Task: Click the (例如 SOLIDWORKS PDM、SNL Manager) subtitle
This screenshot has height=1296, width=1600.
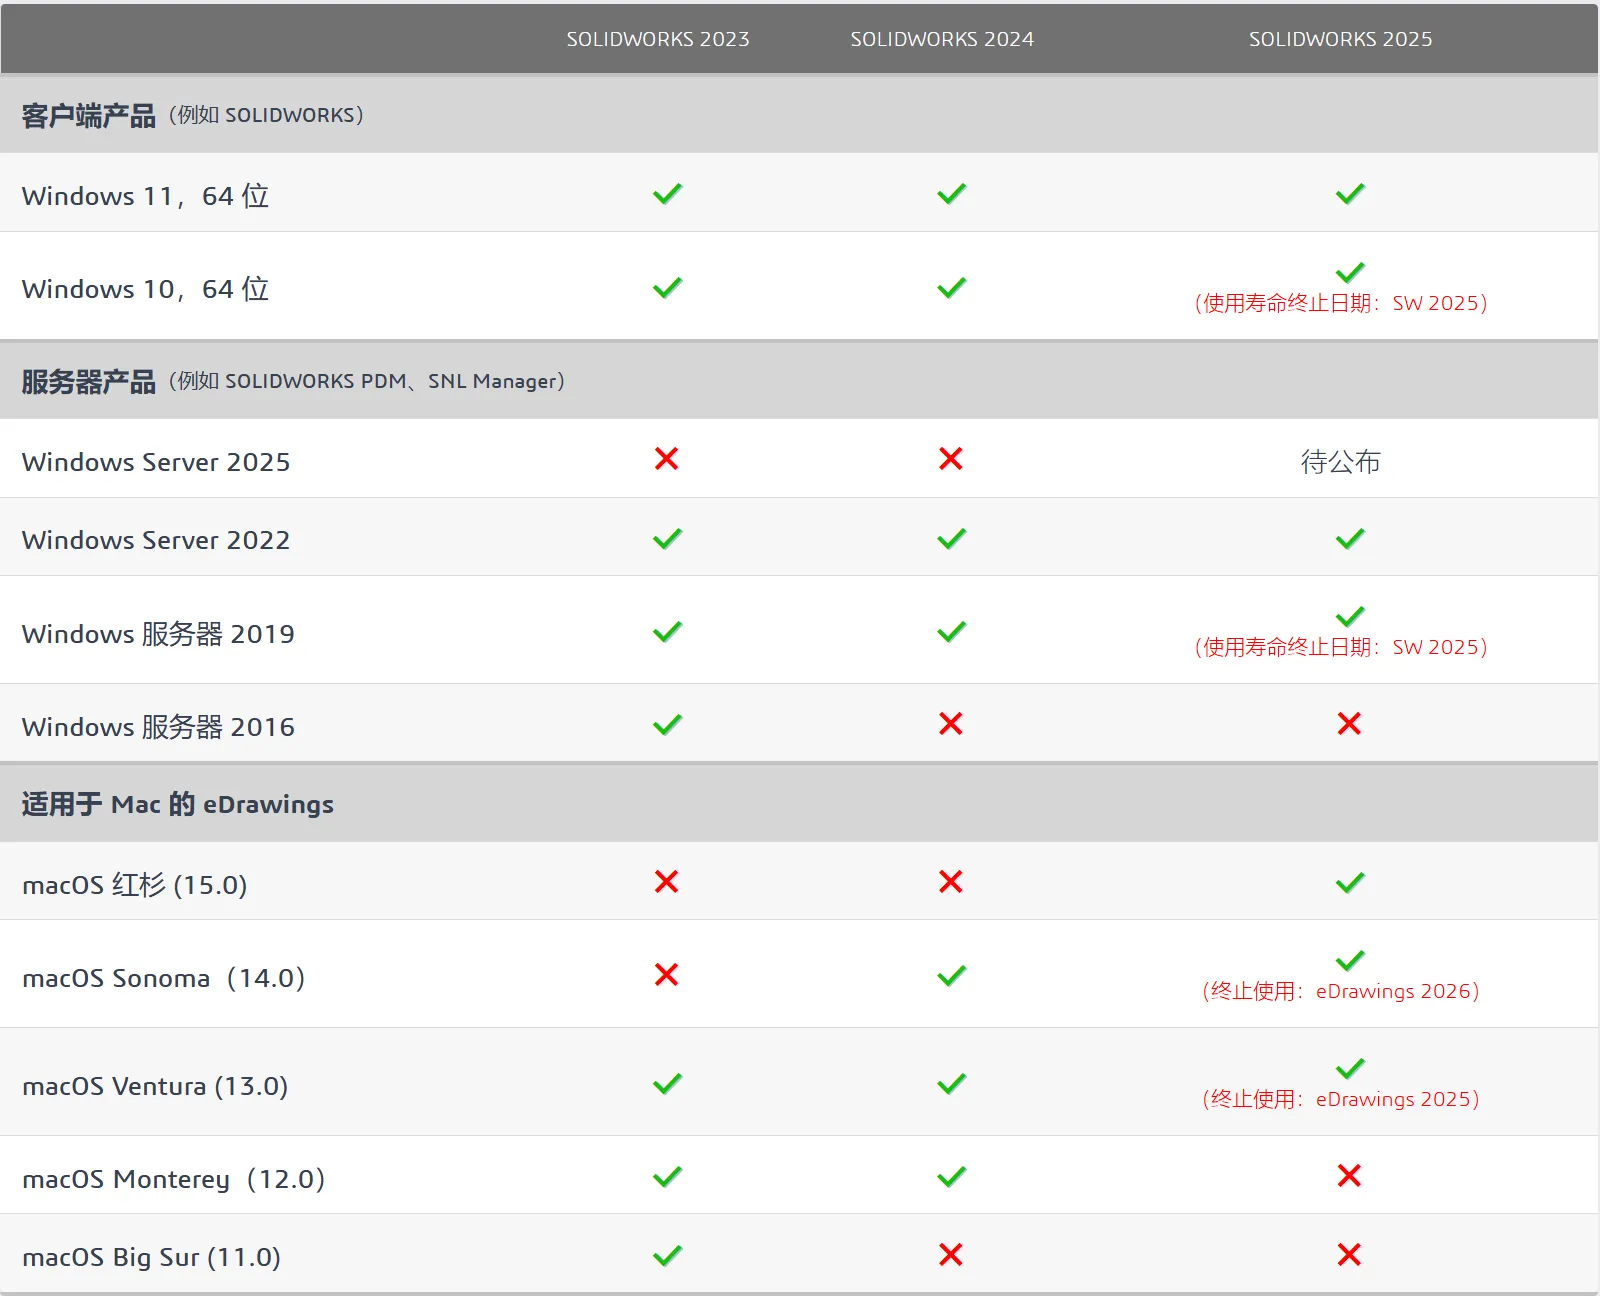Action: click(367, 382)
